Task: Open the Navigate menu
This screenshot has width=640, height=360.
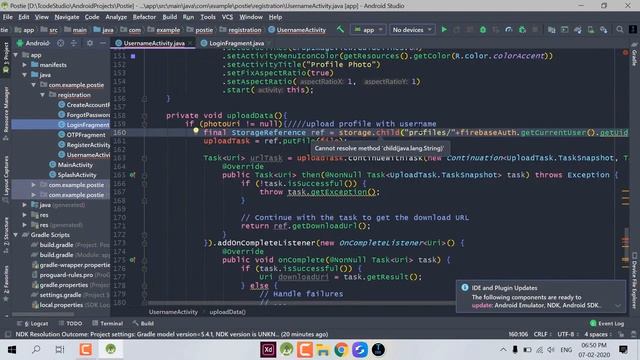Action: pos(67,17)
